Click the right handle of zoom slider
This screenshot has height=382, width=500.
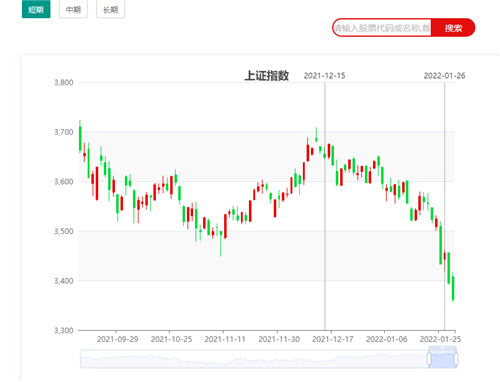click(x=456, y=359)
